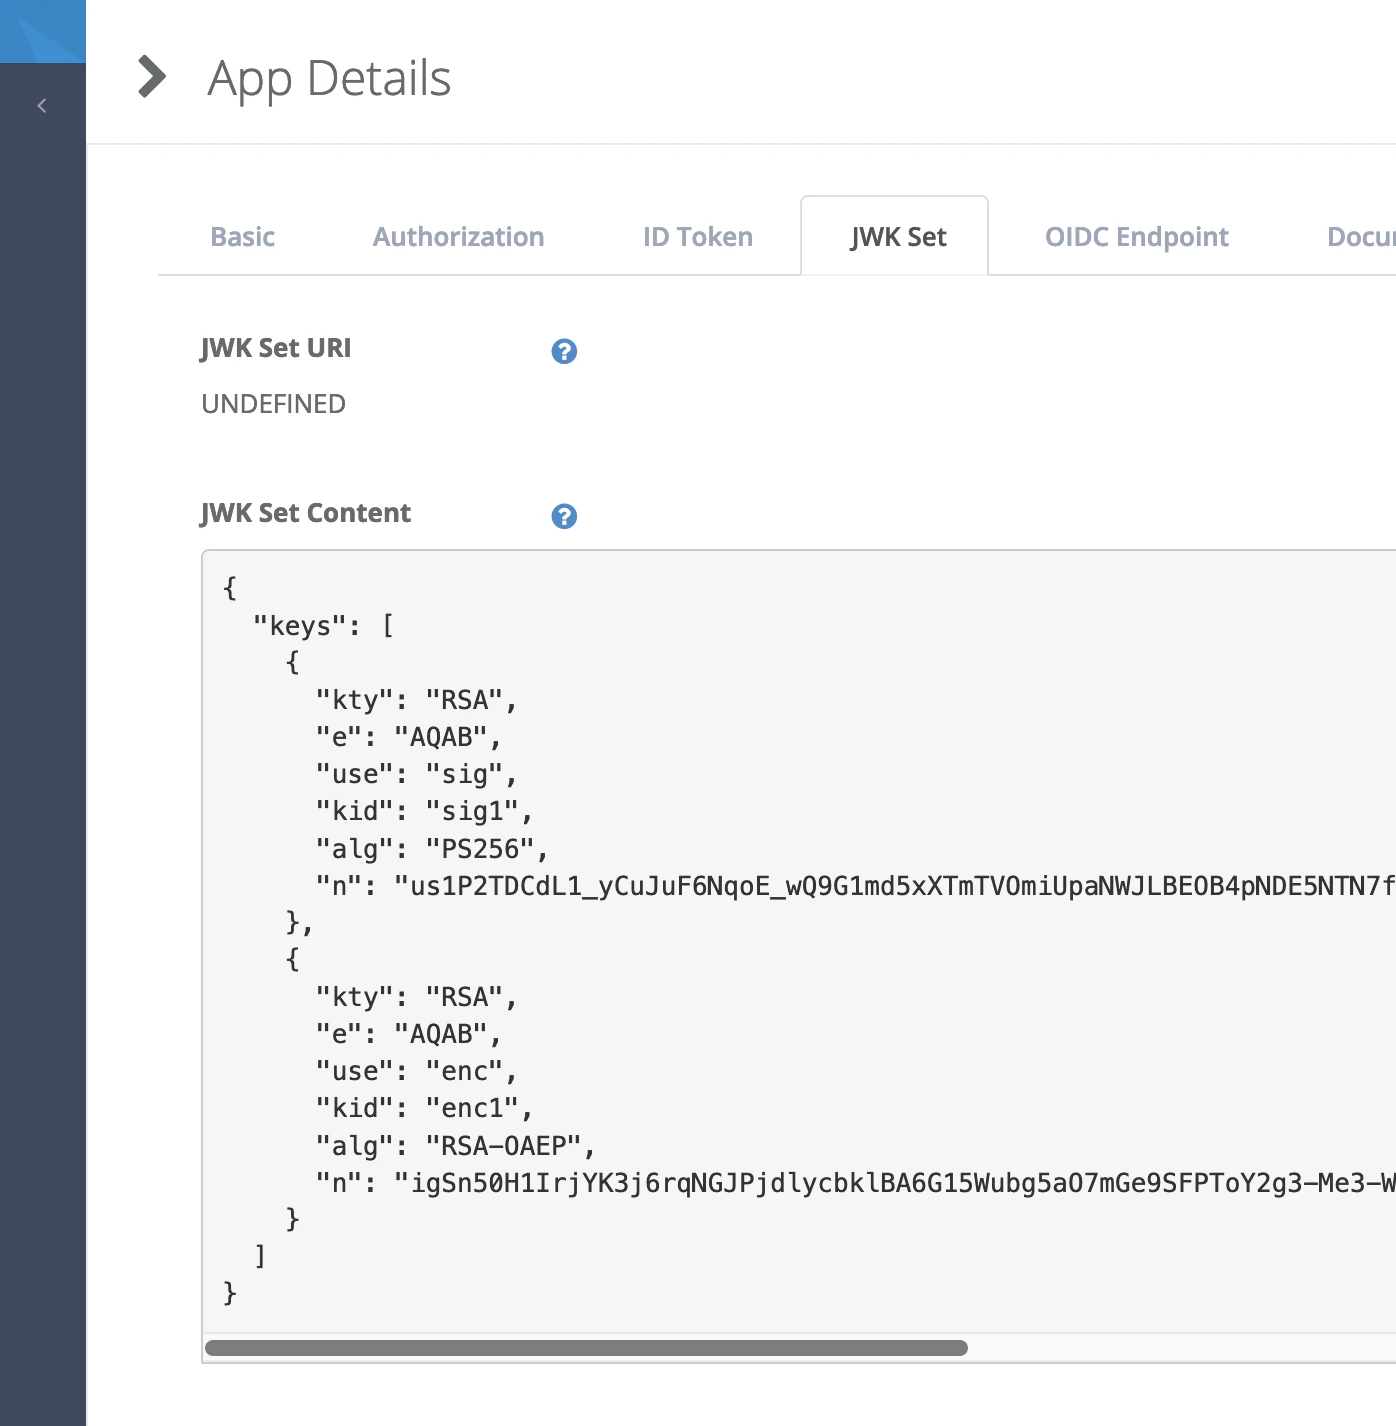
Task: Open the partially visible Docu tab
Action: tap(1360, 237)
